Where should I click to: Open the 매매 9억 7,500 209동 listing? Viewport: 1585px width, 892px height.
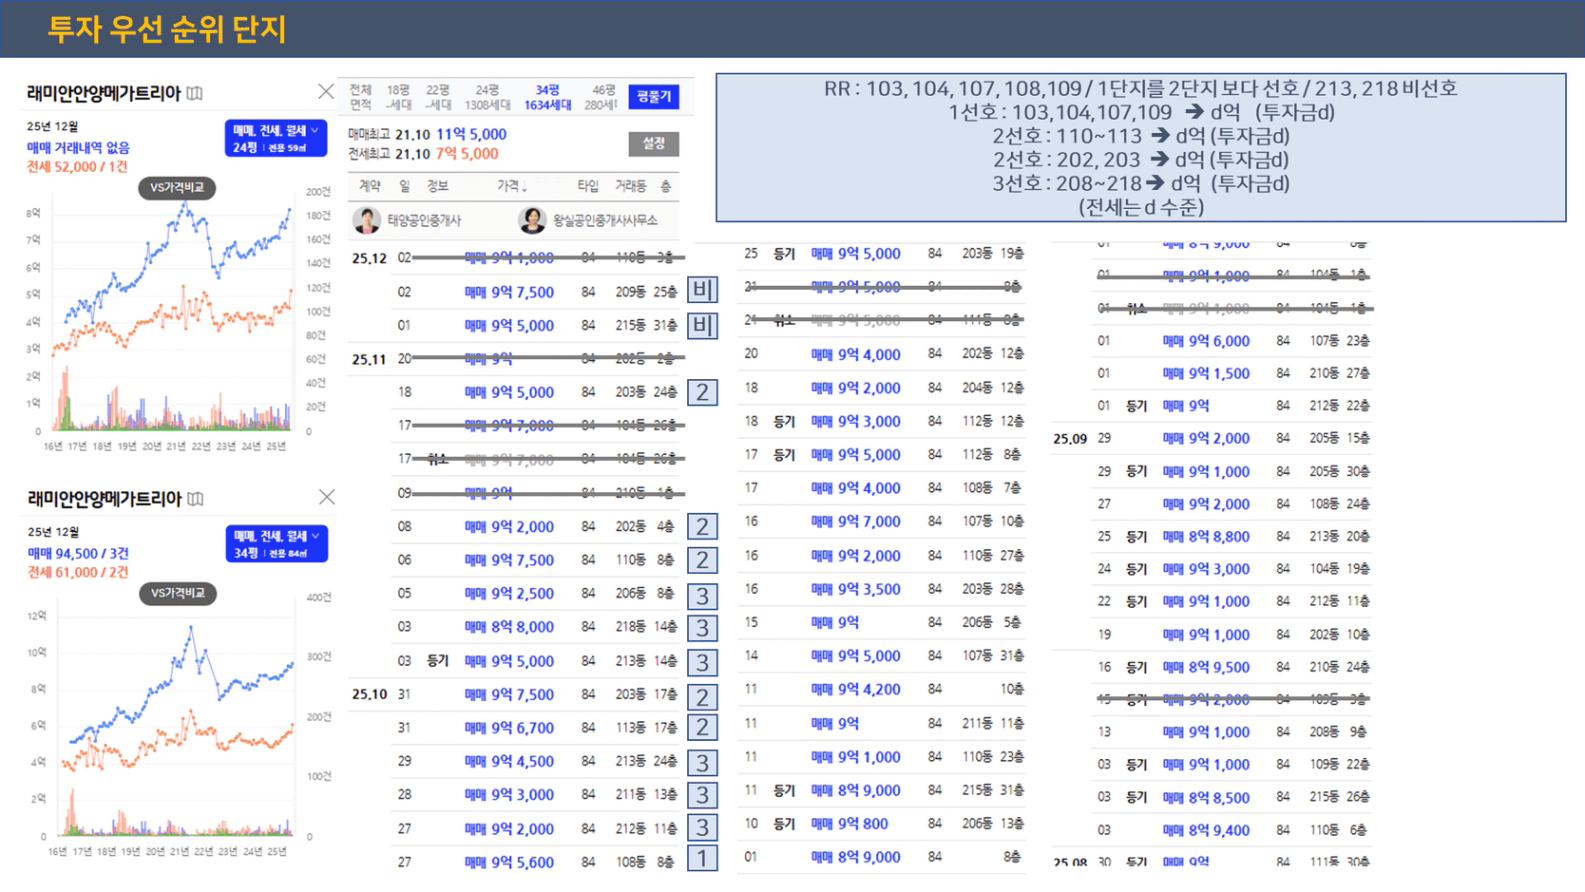tap(509, 292)
